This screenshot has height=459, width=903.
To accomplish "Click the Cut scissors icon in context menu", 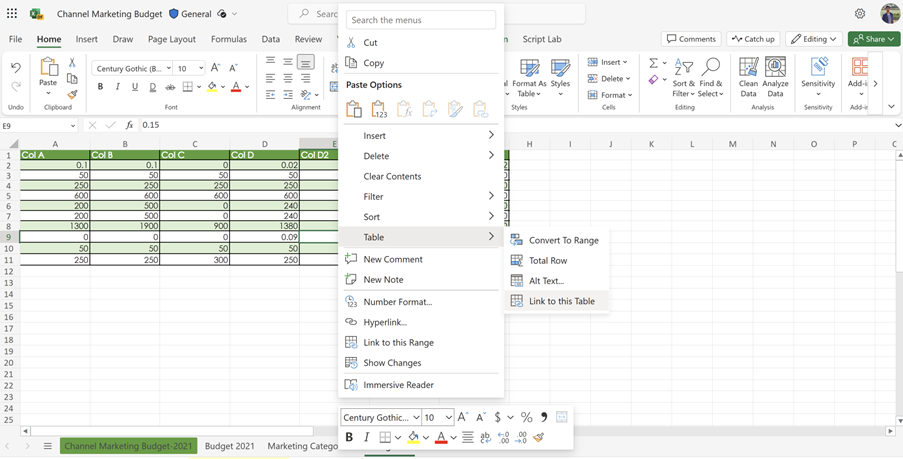I will tap(351, 42).
